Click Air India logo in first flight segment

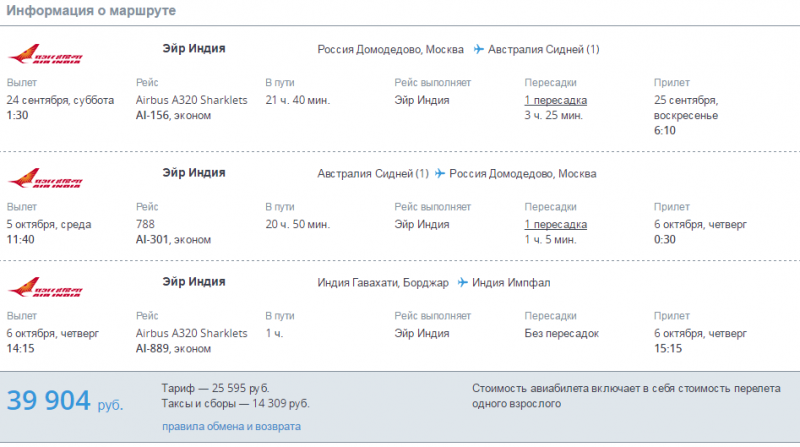[x=45, y=54]
